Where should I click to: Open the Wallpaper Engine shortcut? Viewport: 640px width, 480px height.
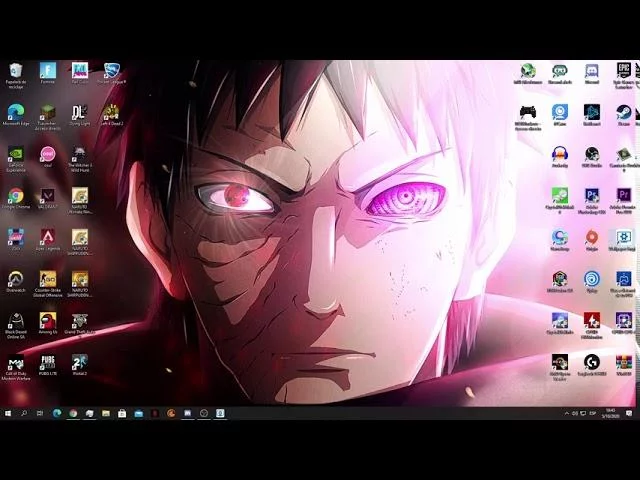[x=624, y=240]
